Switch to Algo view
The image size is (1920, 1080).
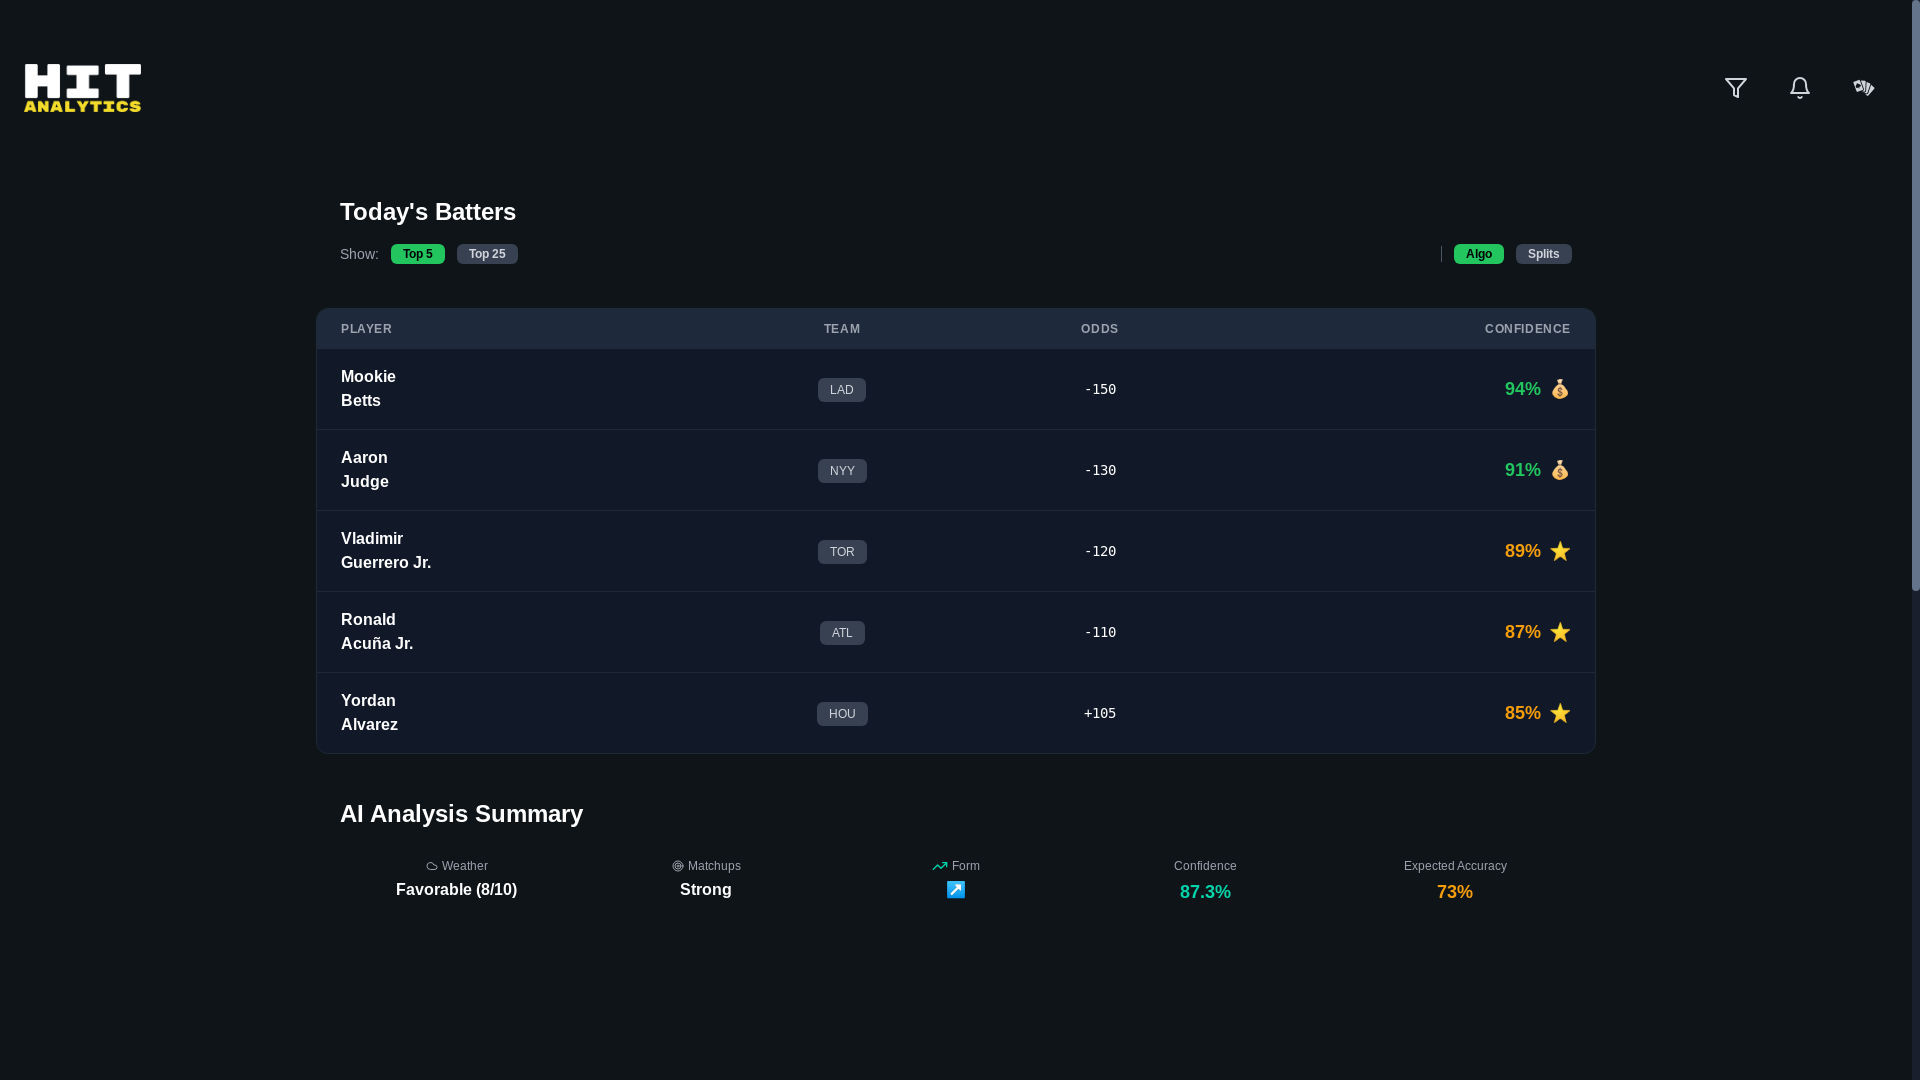point(1479,254)
